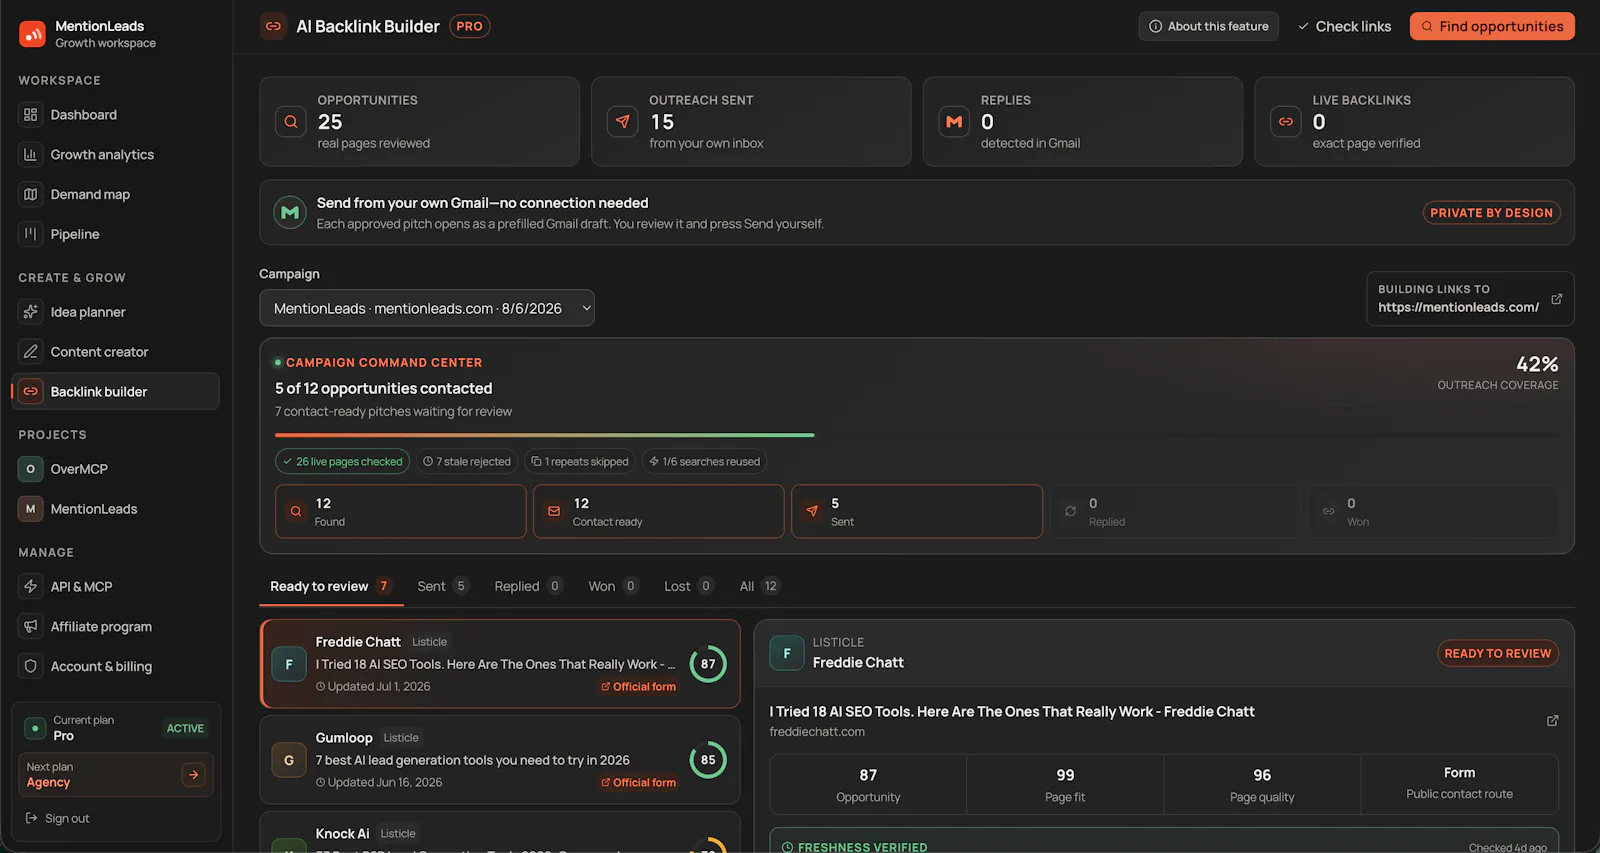Click the Gmail icon in send banner
This screenshot has height=853, width=1600.
coord(290,212)
